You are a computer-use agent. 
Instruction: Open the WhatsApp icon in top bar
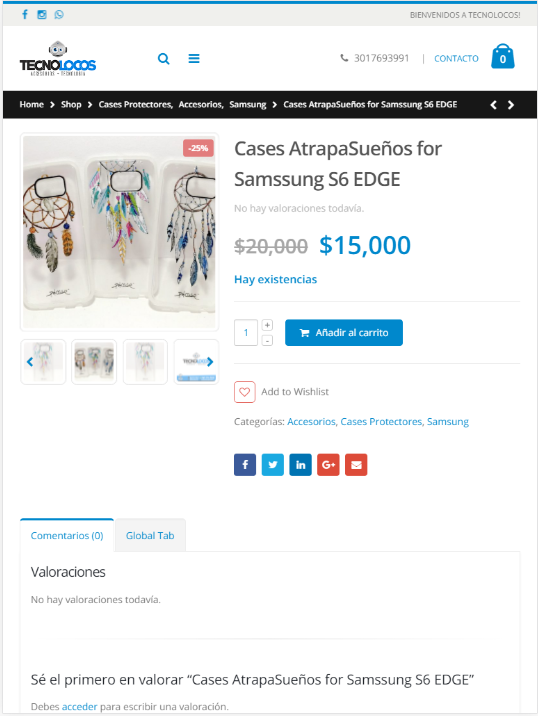59,15
